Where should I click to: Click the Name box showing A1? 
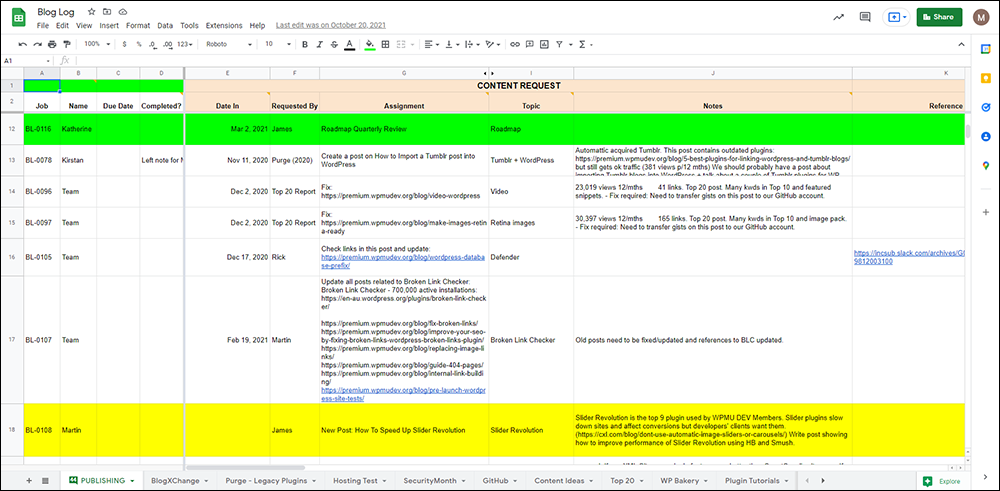27,61
